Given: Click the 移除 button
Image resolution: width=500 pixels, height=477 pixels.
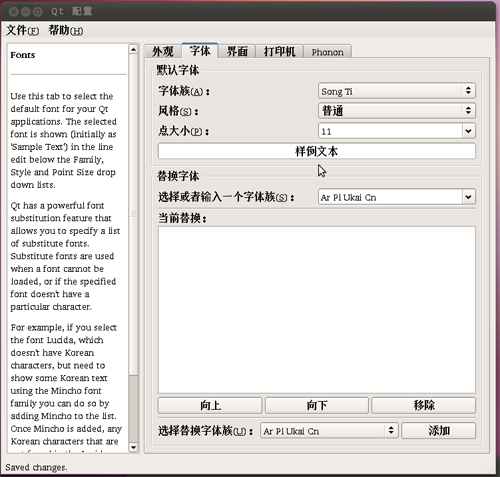Looking at the screenshot, I should (x=424, y=405).
